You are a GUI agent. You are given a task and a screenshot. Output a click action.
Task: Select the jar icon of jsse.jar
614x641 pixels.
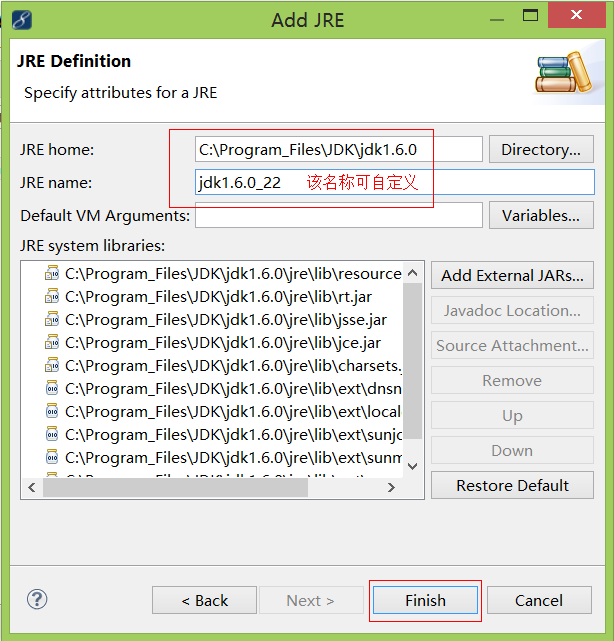coord(52,319)
